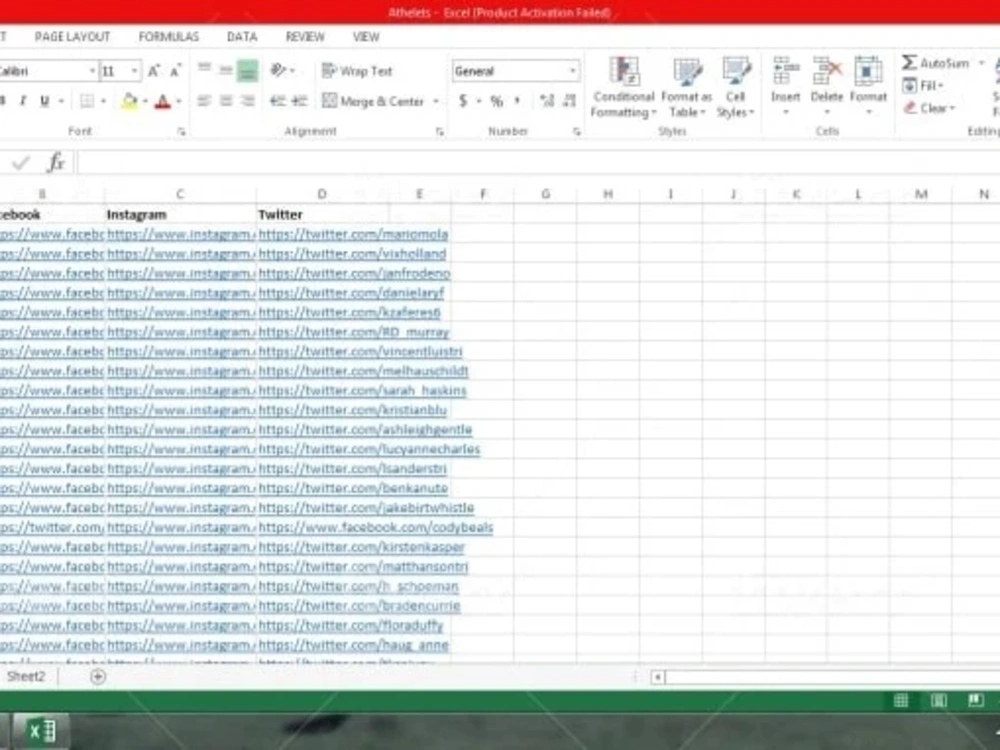Open the Fill Color dropdown arrow
1000x750 pixels.
tap(145, 101)
